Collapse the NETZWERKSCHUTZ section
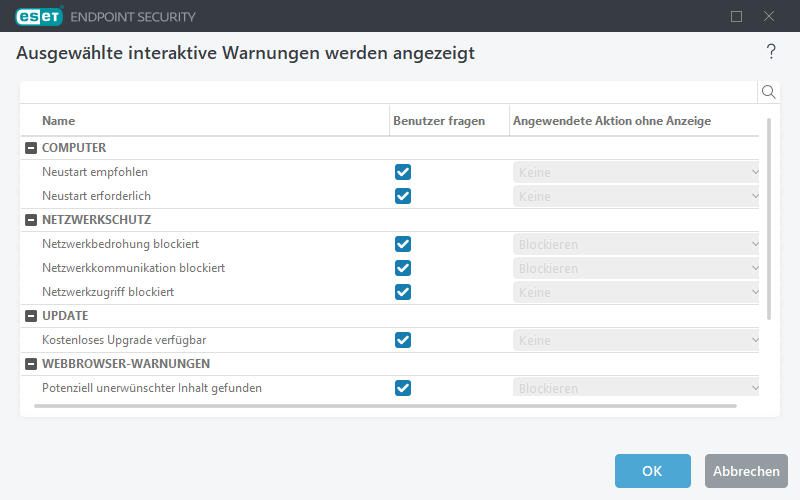The height and width of the screenshot is (500, 800). tap(31, 220)
